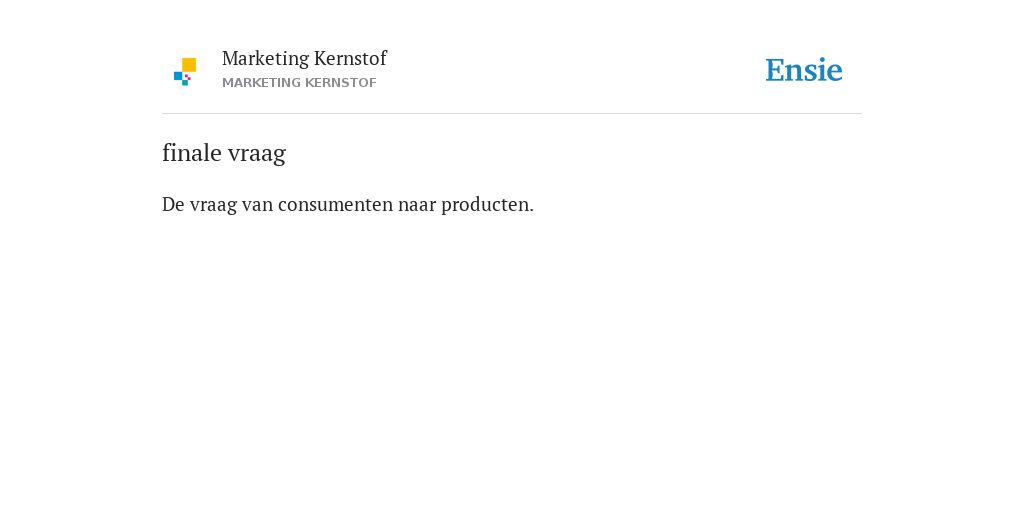1024x512 pixels.
Task: Click the word 'Kernstof' in the title
Action: (x=351, y=58)
